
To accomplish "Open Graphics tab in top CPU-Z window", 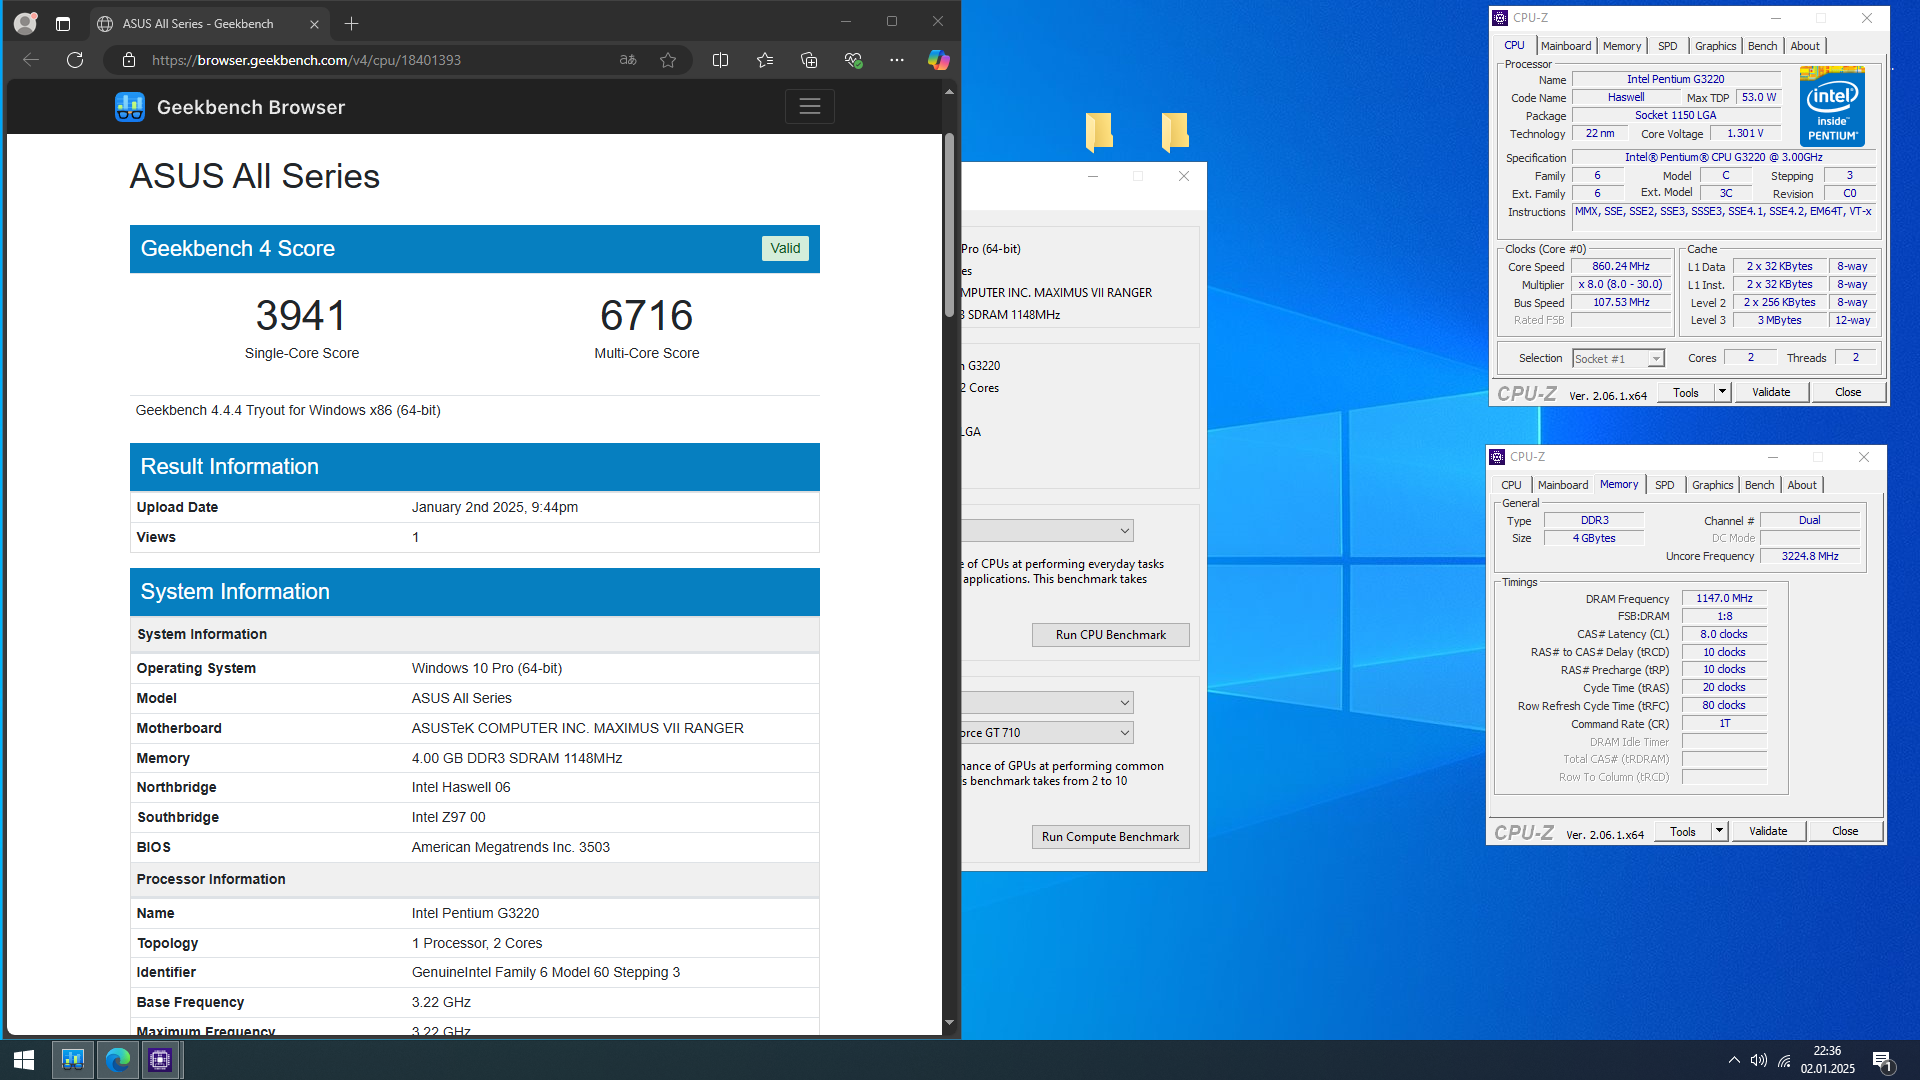I will (1715, 46).
